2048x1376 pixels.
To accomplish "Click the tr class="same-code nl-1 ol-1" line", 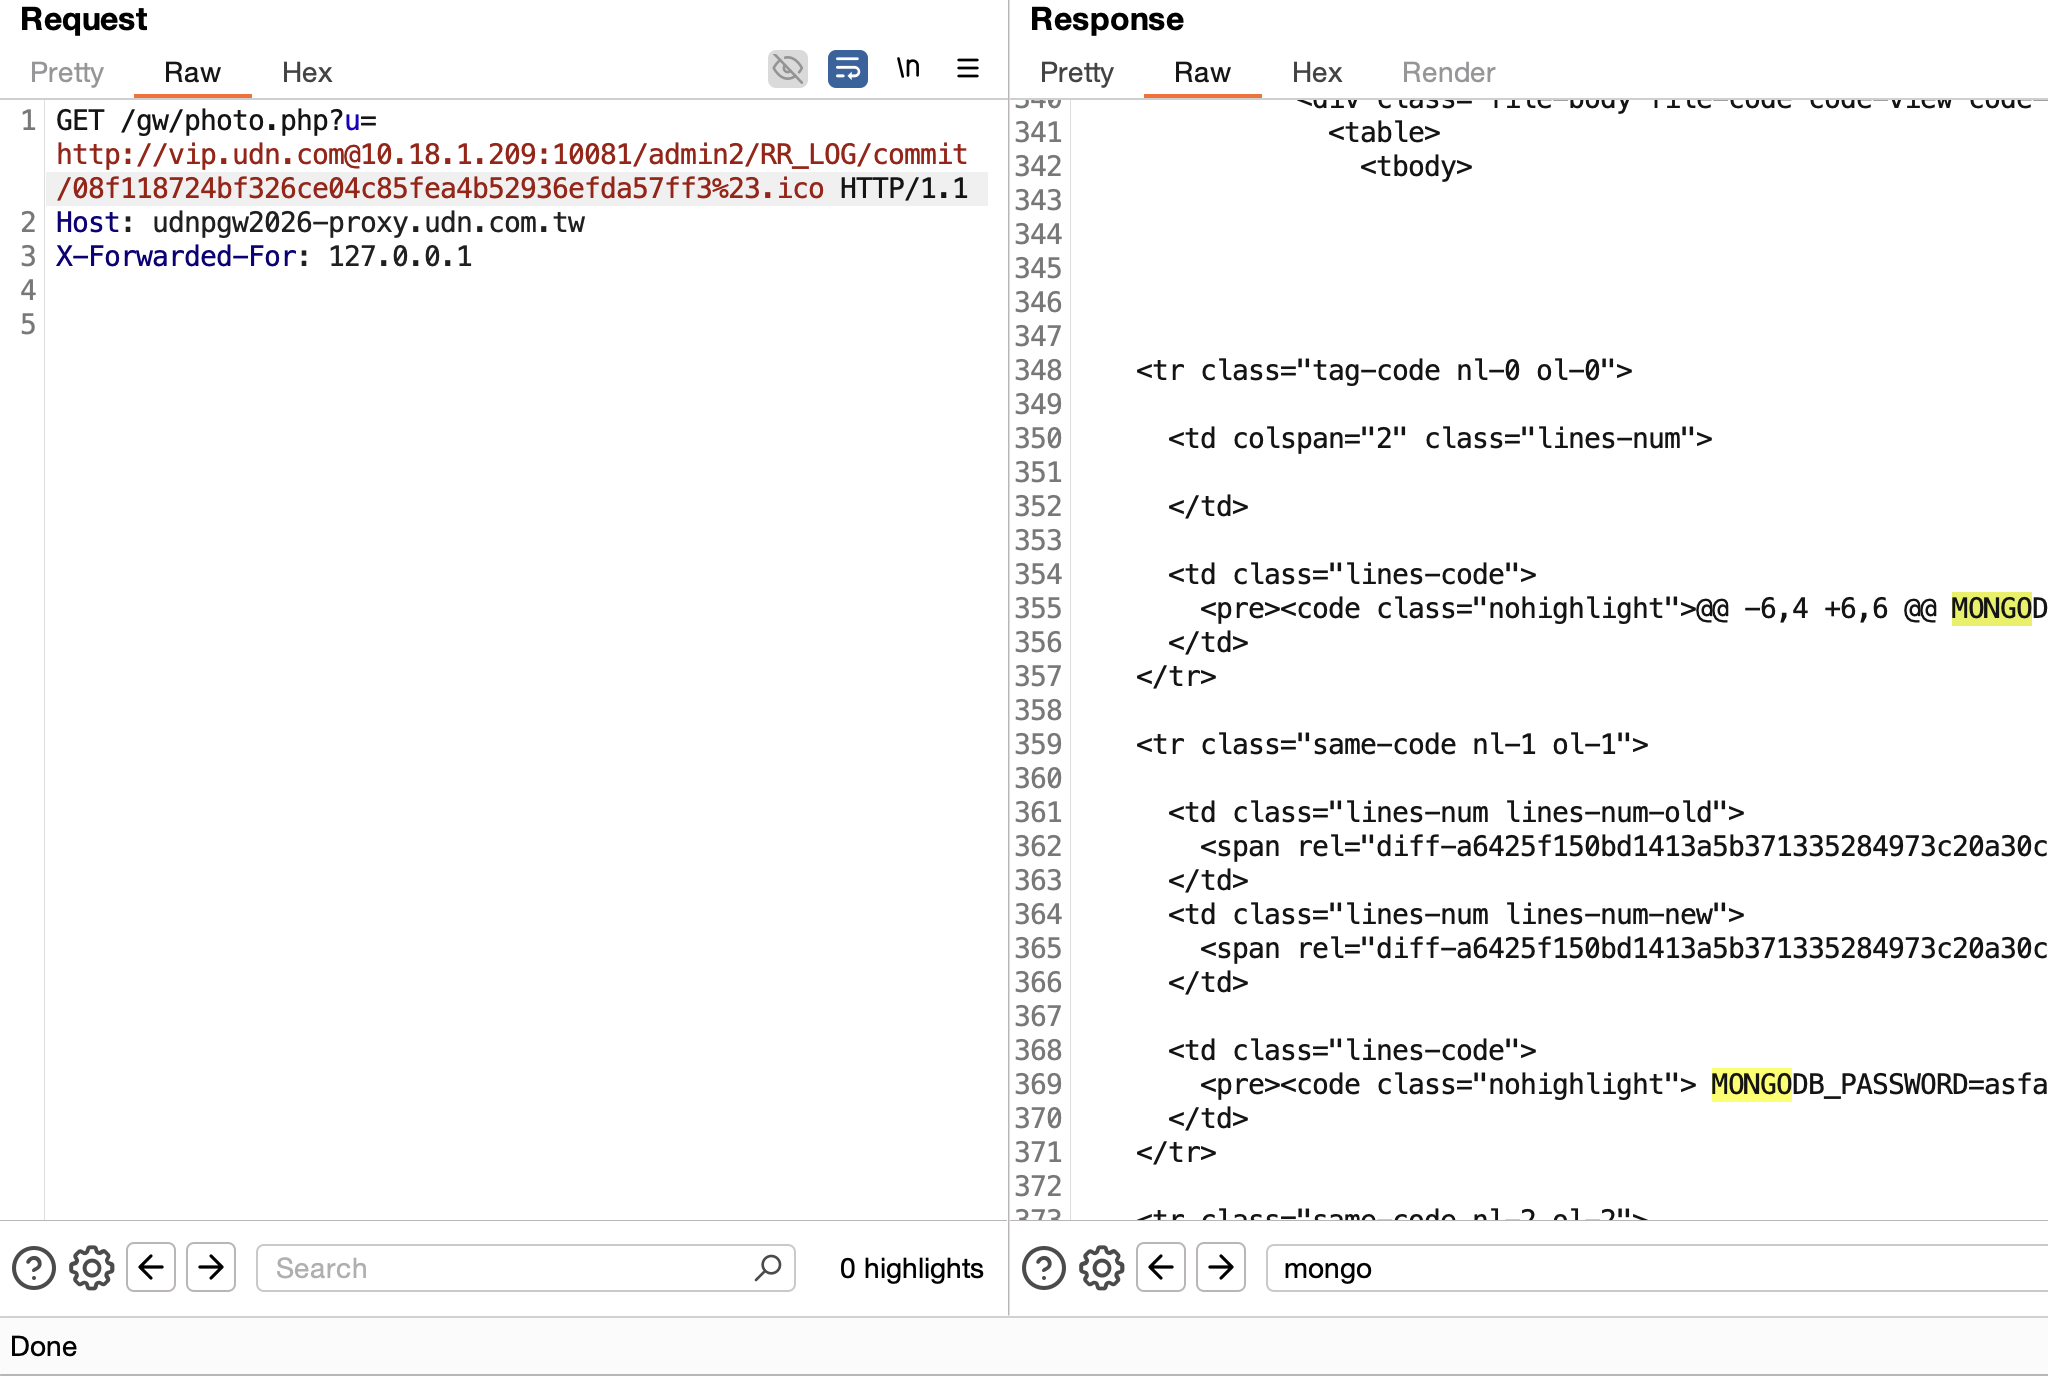I will (1392, 745).
